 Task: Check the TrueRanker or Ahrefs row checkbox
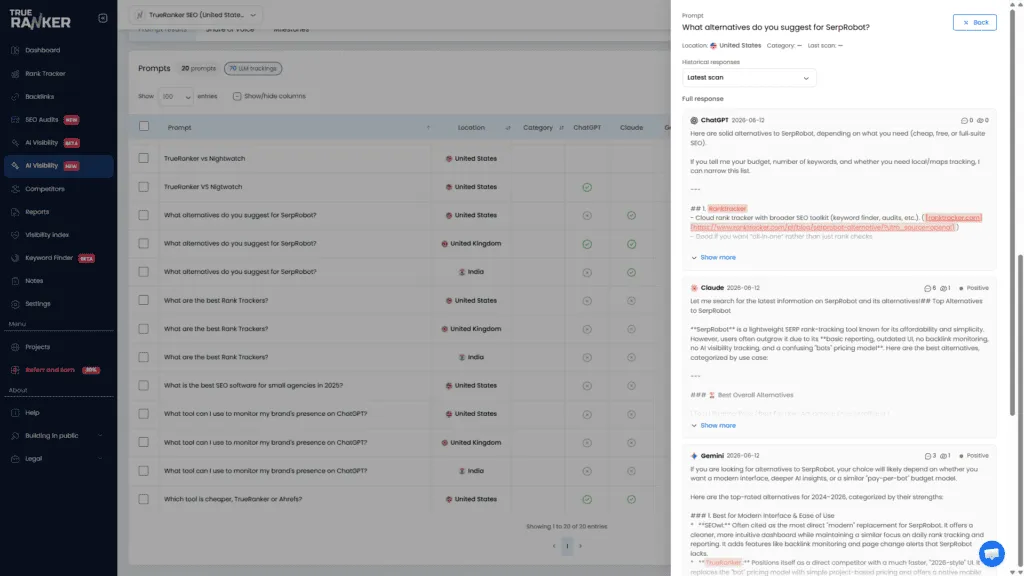tap(144, 499)
